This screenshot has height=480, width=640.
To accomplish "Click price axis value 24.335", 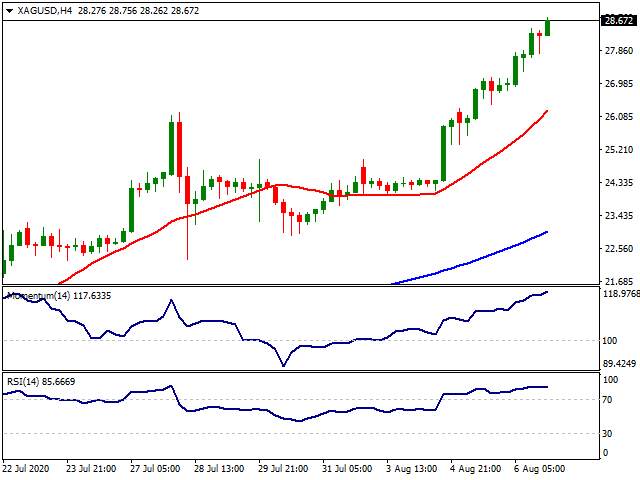I will [x=619, y=182].
